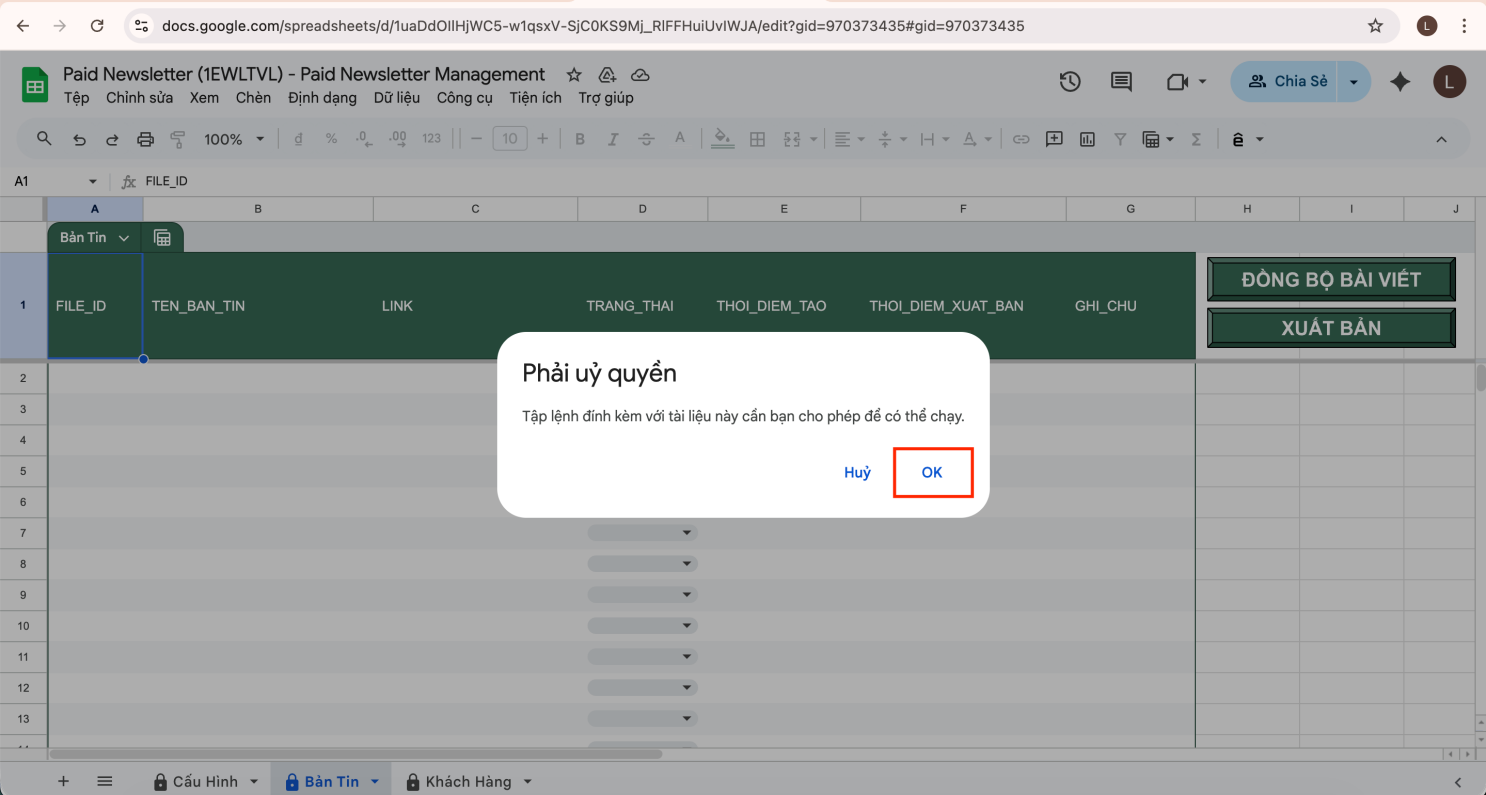
Task: Insert a chart icon
Action: tap(1087, 139)
